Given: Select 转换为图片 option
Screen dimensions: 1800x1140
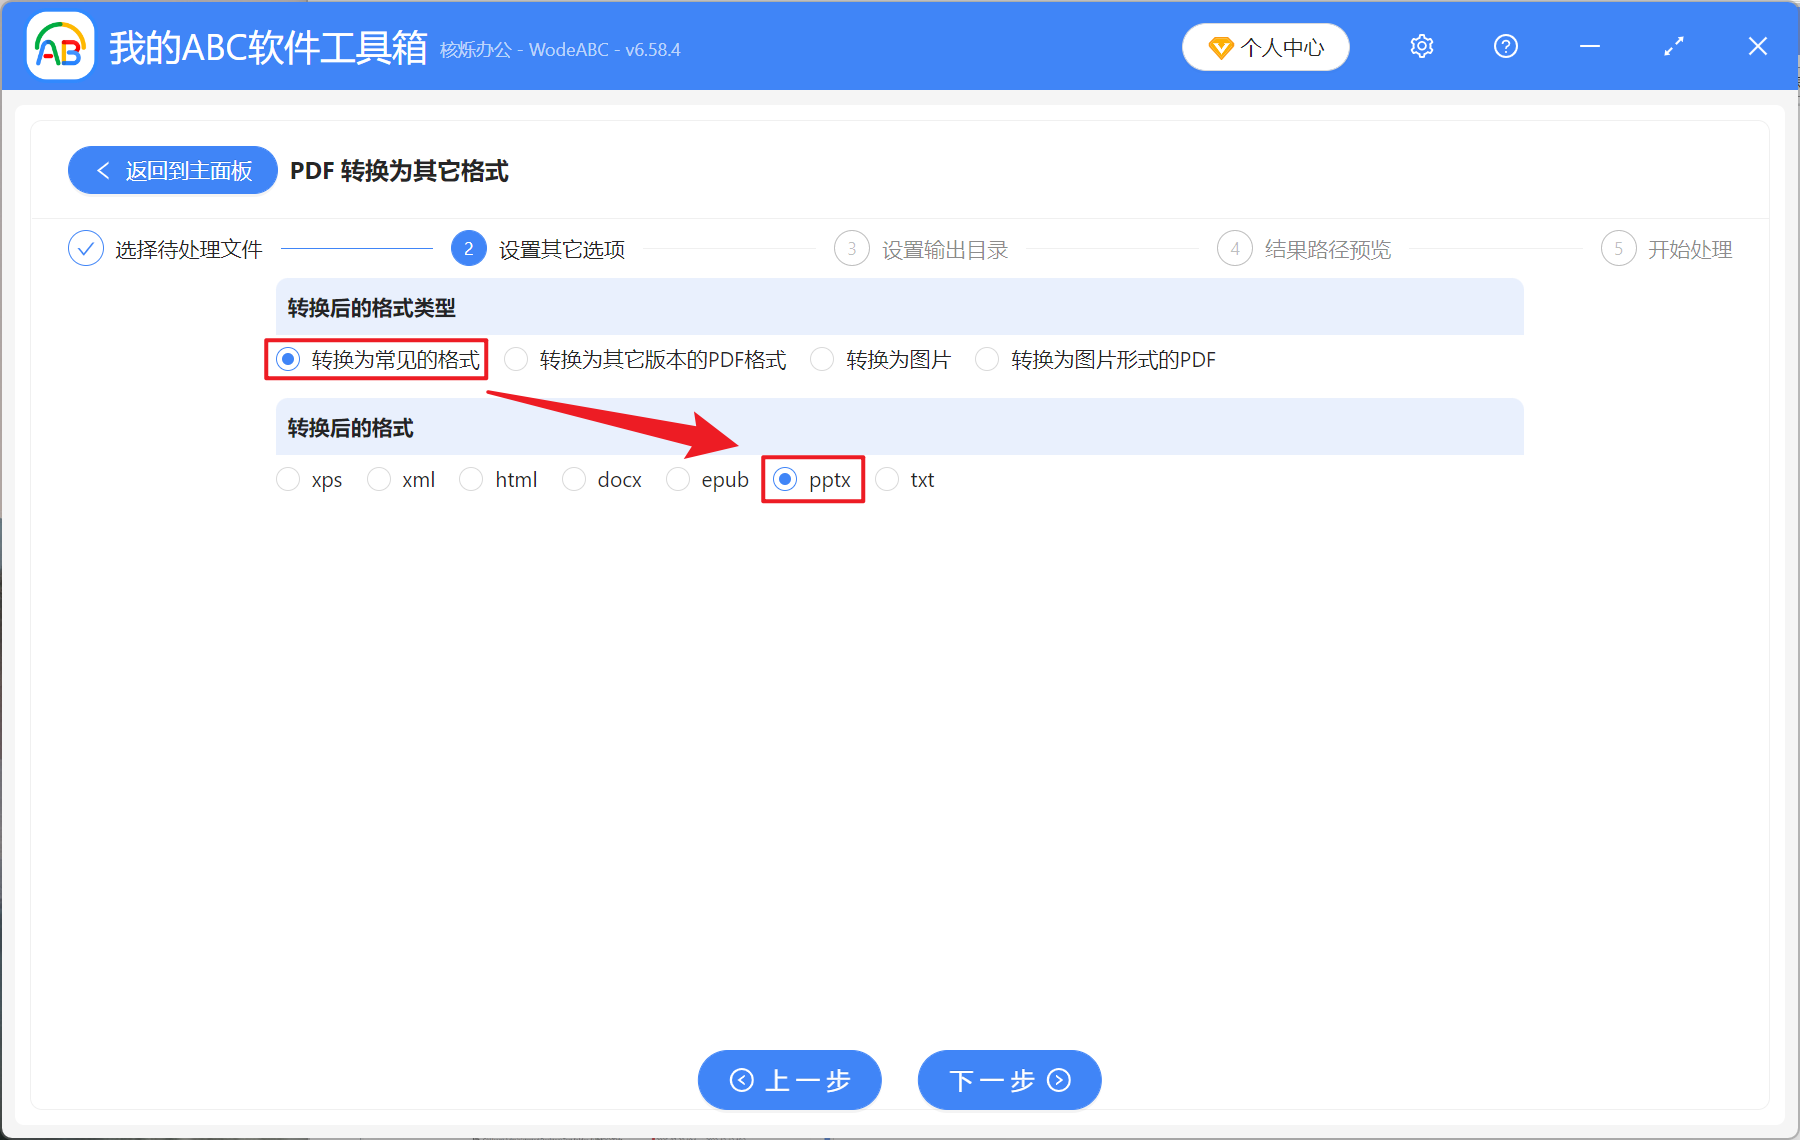Looking at the screenshot, I should point(822,359).
